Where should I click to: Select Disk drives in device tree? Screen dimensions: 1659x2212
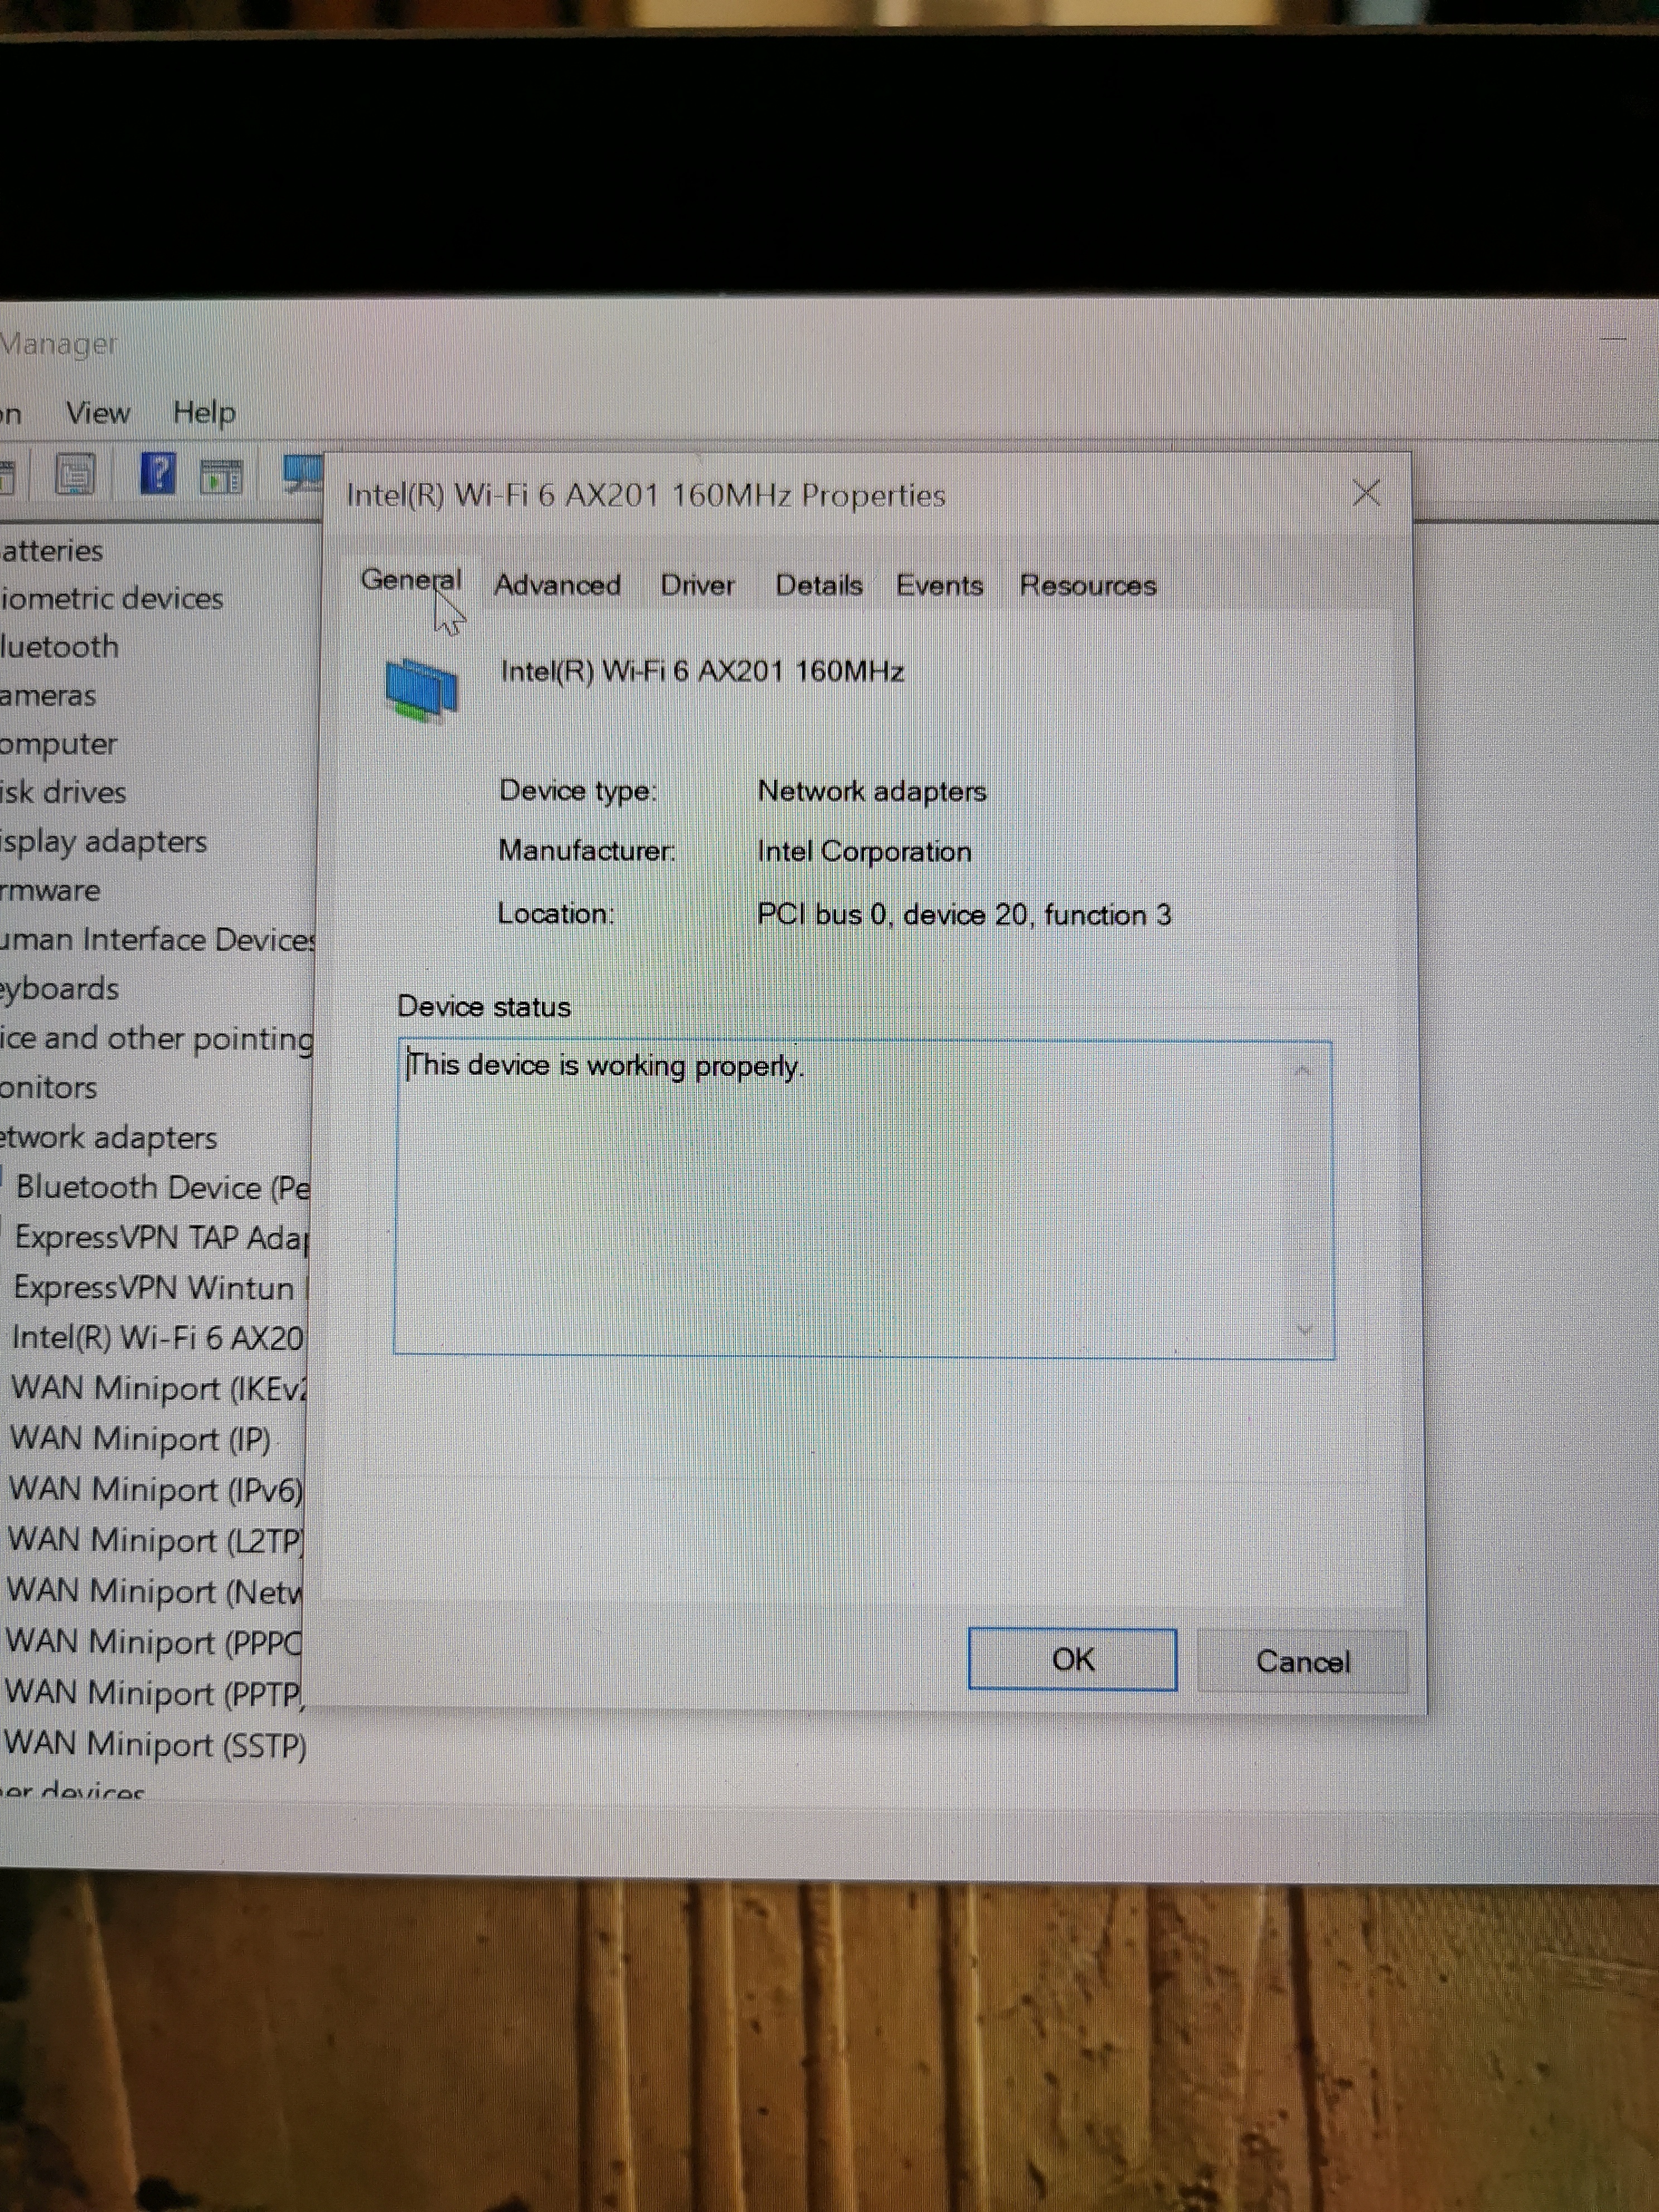(x=64, y=793)
